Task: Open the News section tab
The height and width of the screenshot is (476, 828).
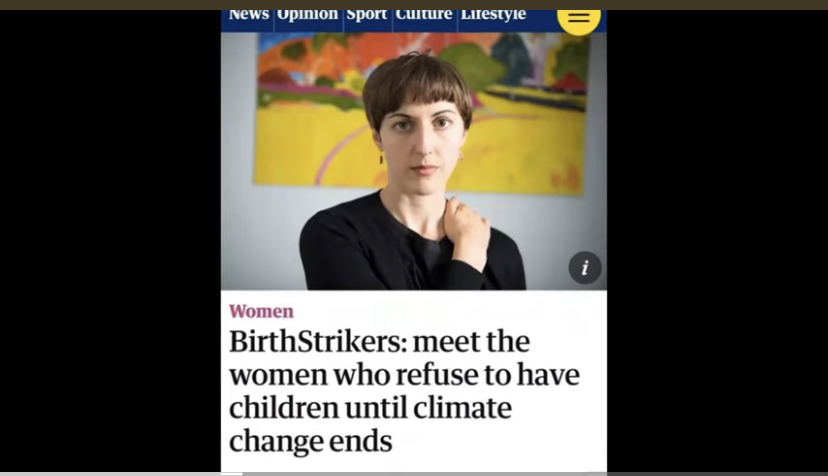Action: point(248,16)
